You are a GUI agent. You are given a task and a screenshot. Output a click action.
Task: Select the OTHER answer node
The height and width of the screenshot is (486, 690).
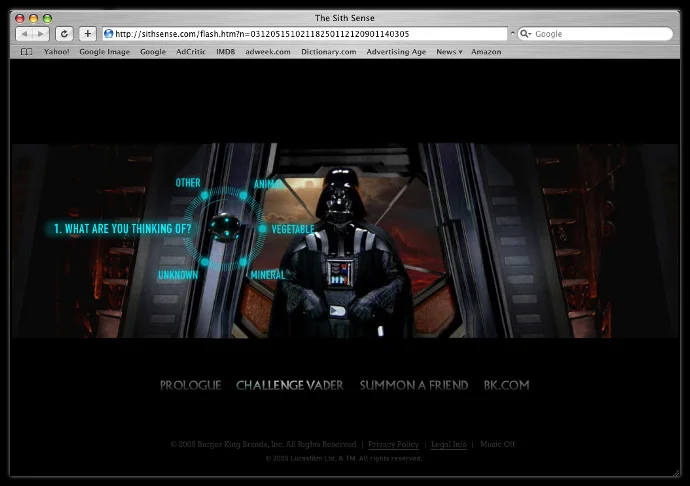tap(205, 195)
